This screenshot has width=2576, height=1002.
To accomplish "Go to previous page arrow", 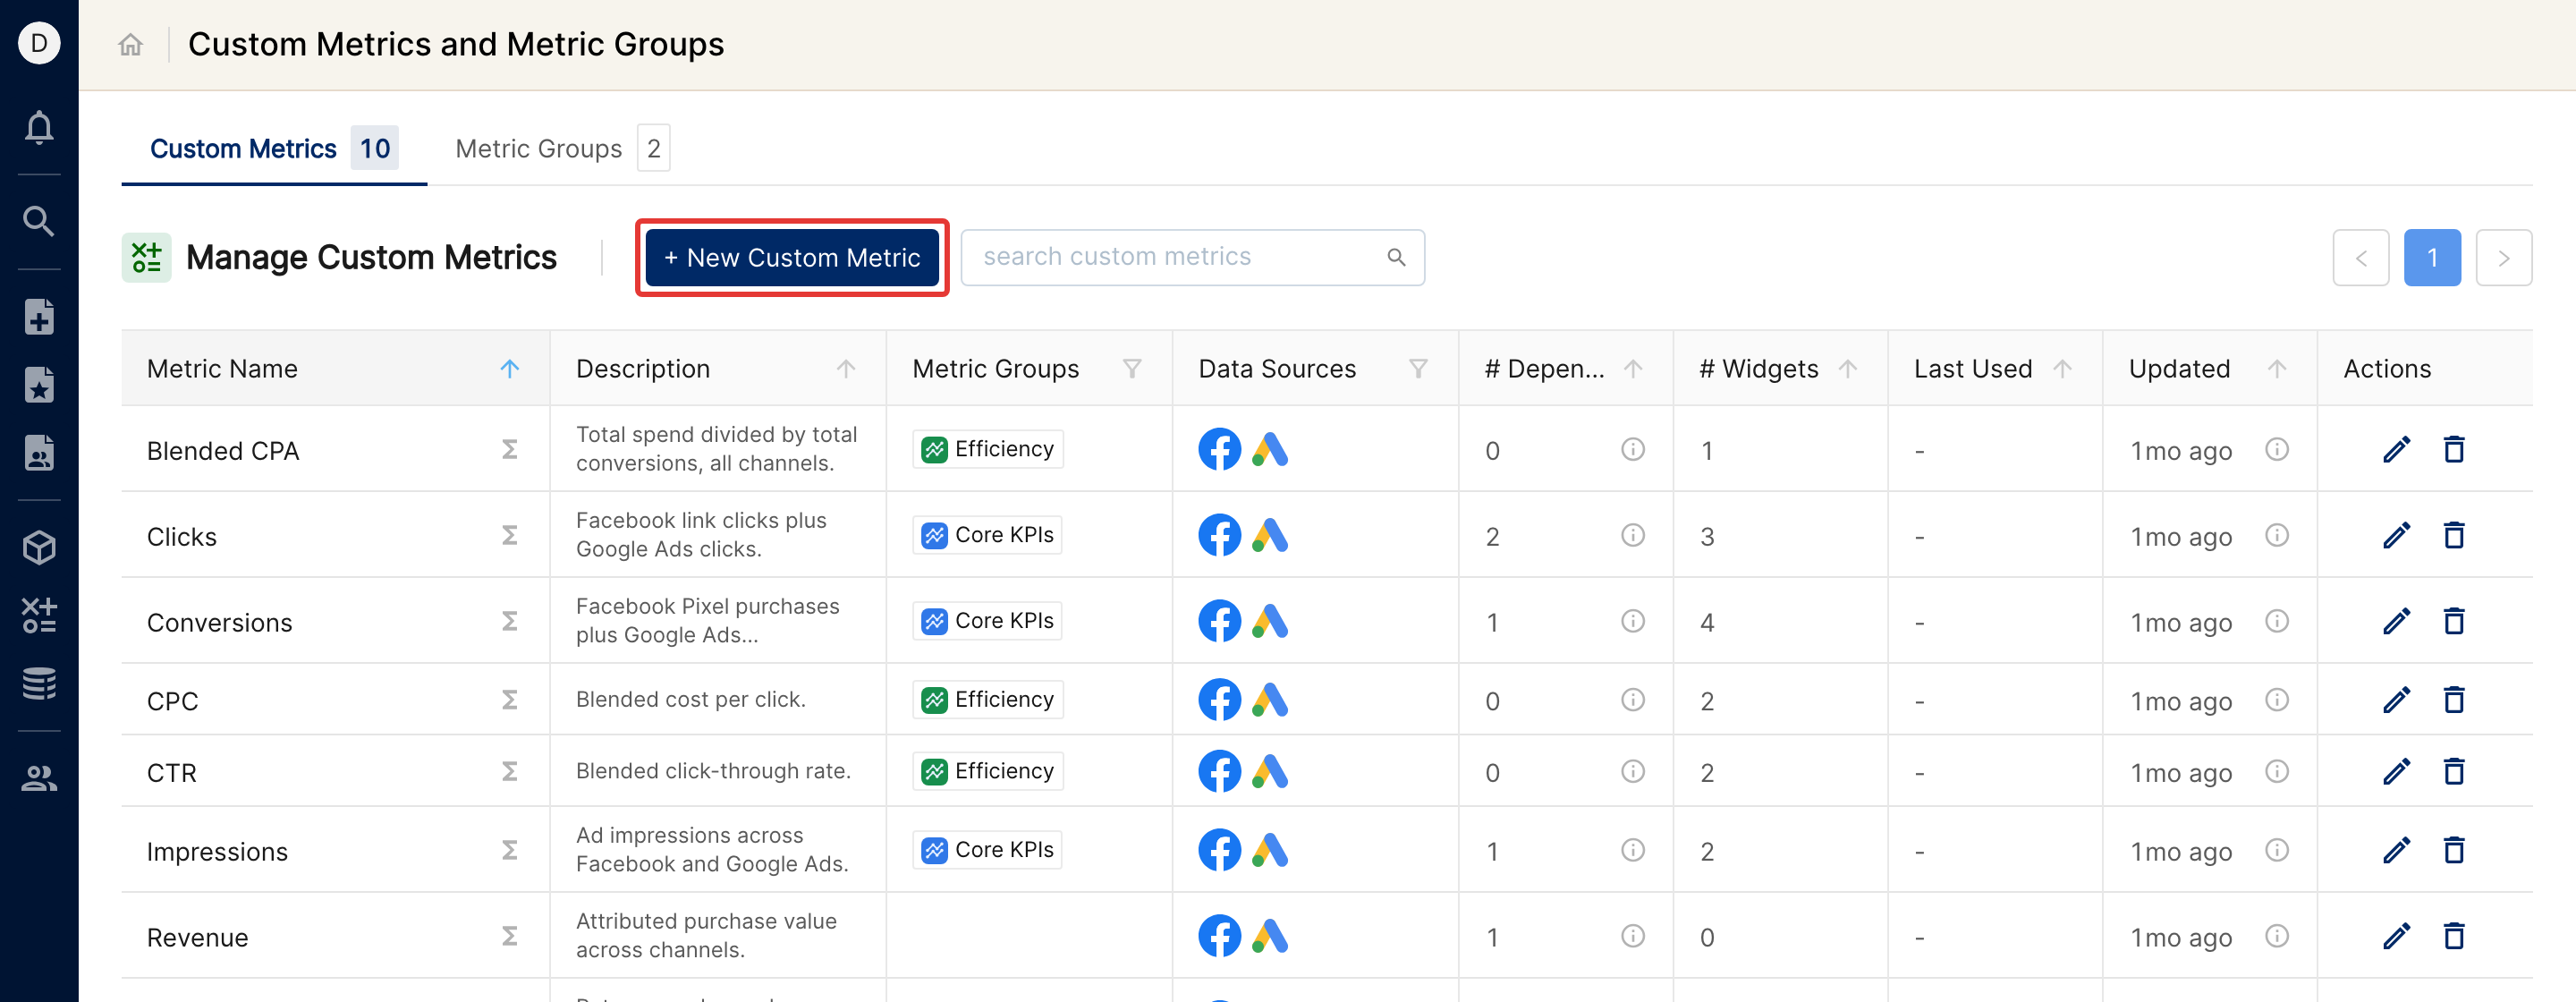I will tap(2361, 258).
